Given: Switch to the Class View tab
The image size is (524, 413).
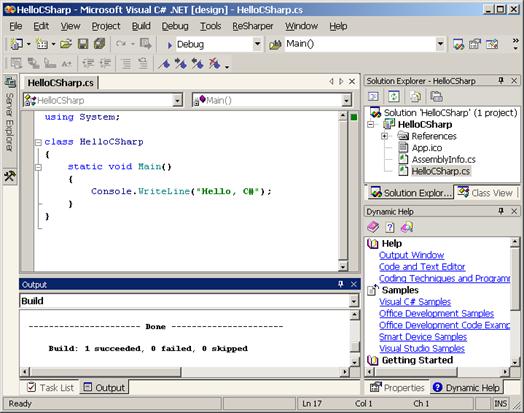Looking at the screenshot, I should (485, 192).
